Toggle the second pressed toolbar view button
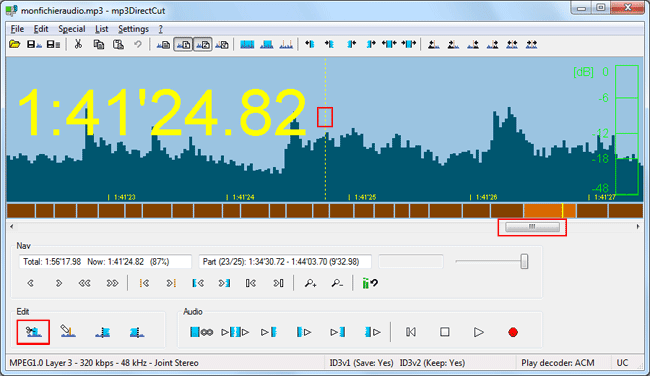Image resolution: width=650 pixels, height=376 pixels. pyautogui.click(x=183, y=44)
